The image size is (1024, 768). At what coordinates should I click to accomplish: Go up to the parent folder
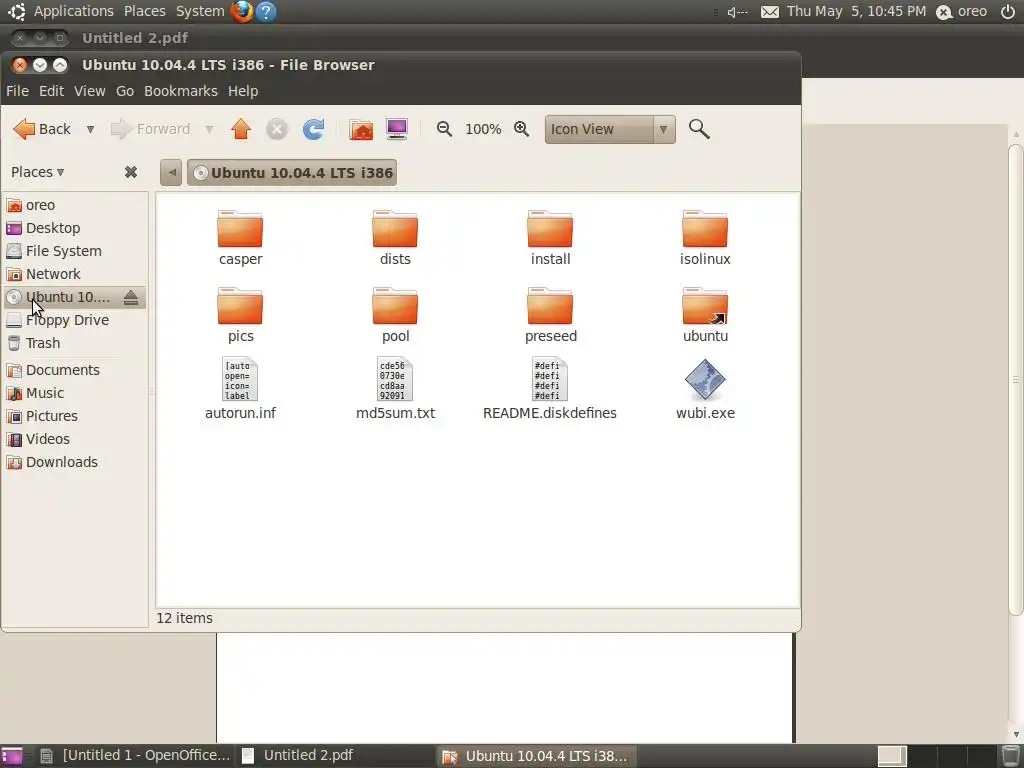point(241,129)
